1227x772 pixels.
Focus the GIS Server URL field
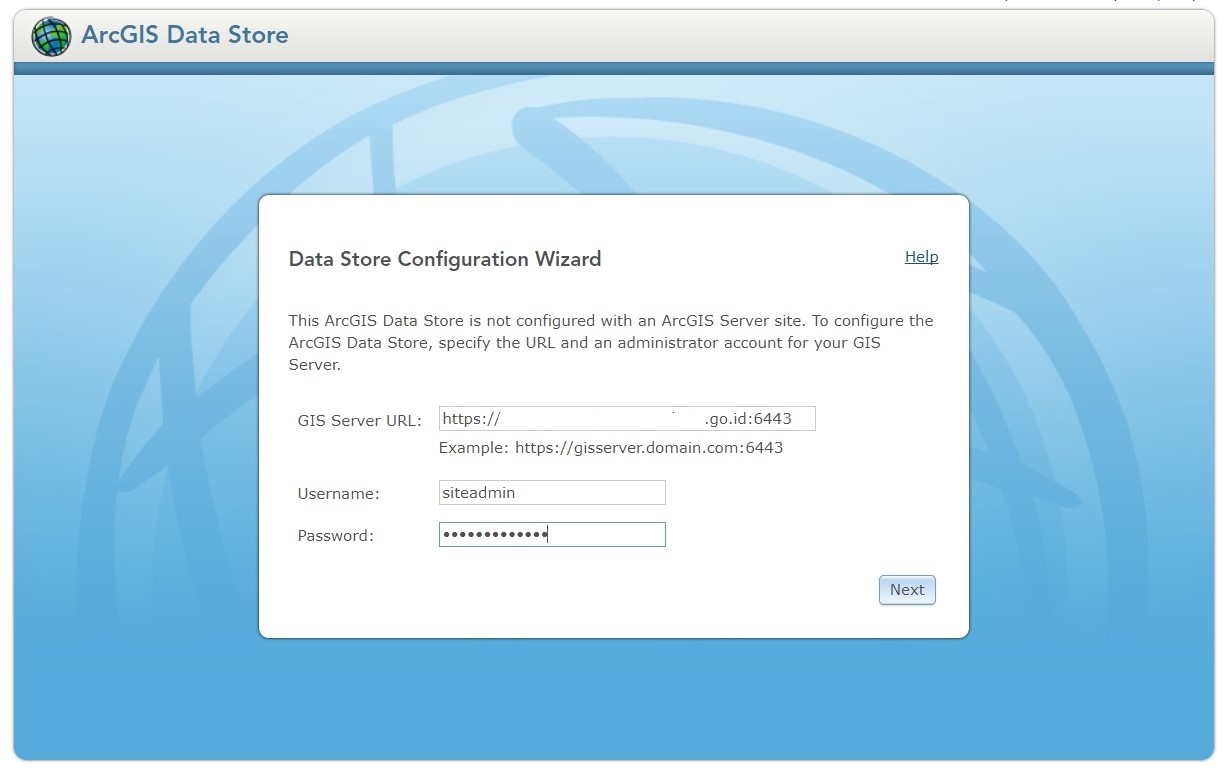click(x=627, y=418)
